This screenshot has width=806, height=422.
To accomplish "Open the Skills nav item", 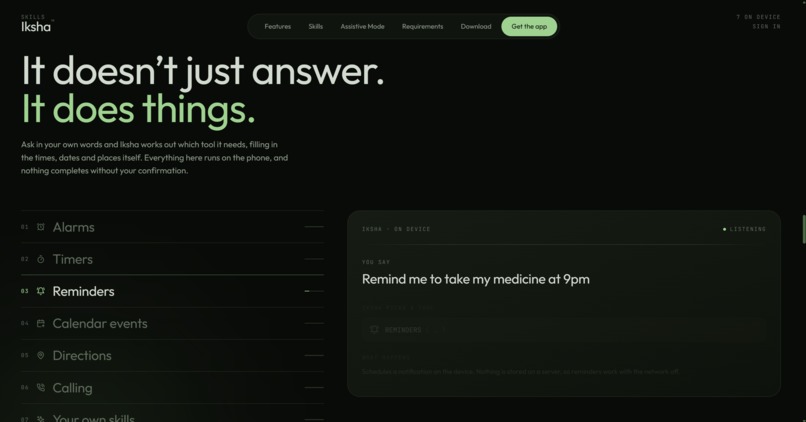I will click(x=316, y=27).
